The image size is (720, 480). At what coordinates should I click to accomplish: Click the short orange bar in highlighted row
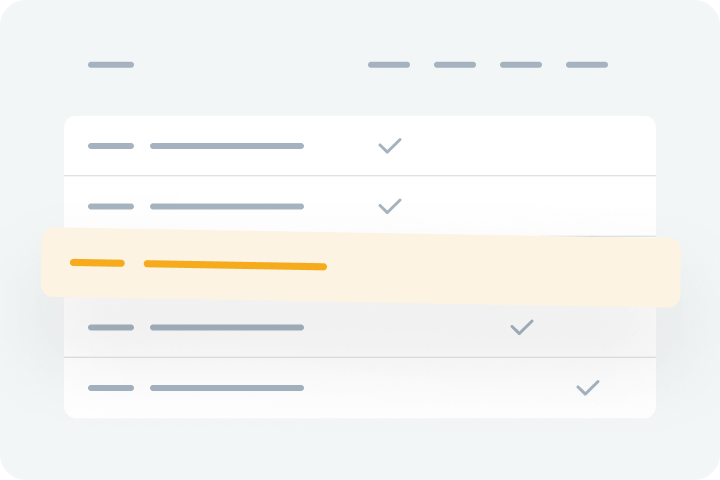point(97,263)
